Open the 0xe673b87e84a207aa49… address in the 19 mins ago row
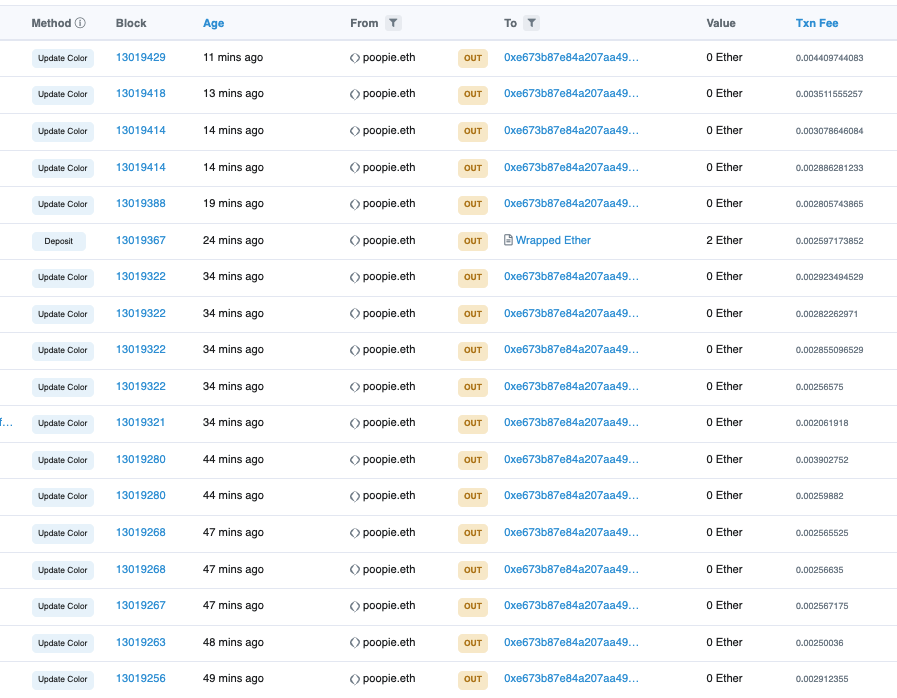The height and width of the screenshot is (698, 897). [571, 203]
